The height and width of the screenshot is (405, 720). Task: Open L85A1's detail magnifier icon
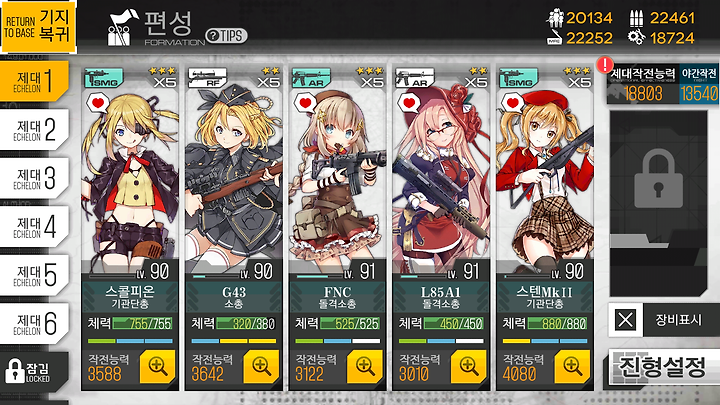point(468,366)
